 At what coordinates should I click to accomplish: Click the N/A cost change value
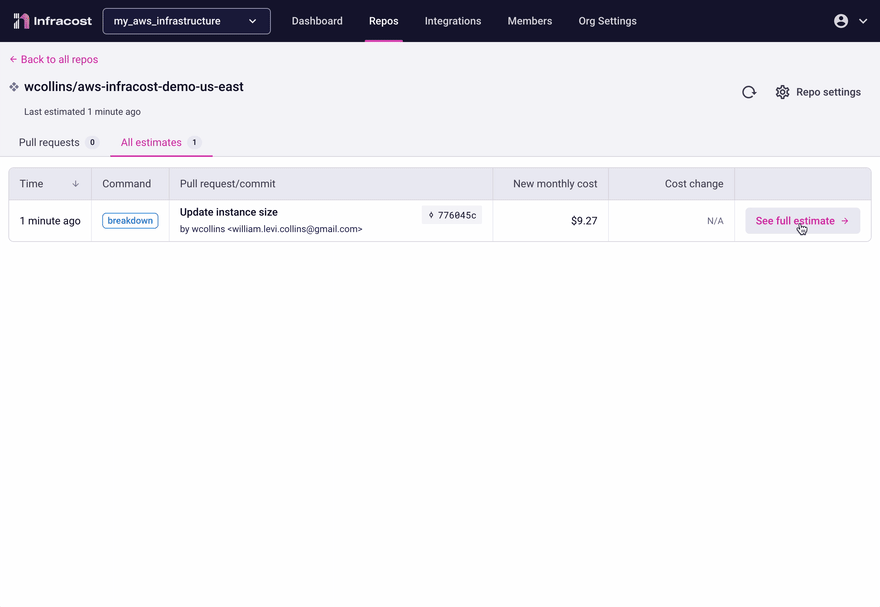[715, 221]
